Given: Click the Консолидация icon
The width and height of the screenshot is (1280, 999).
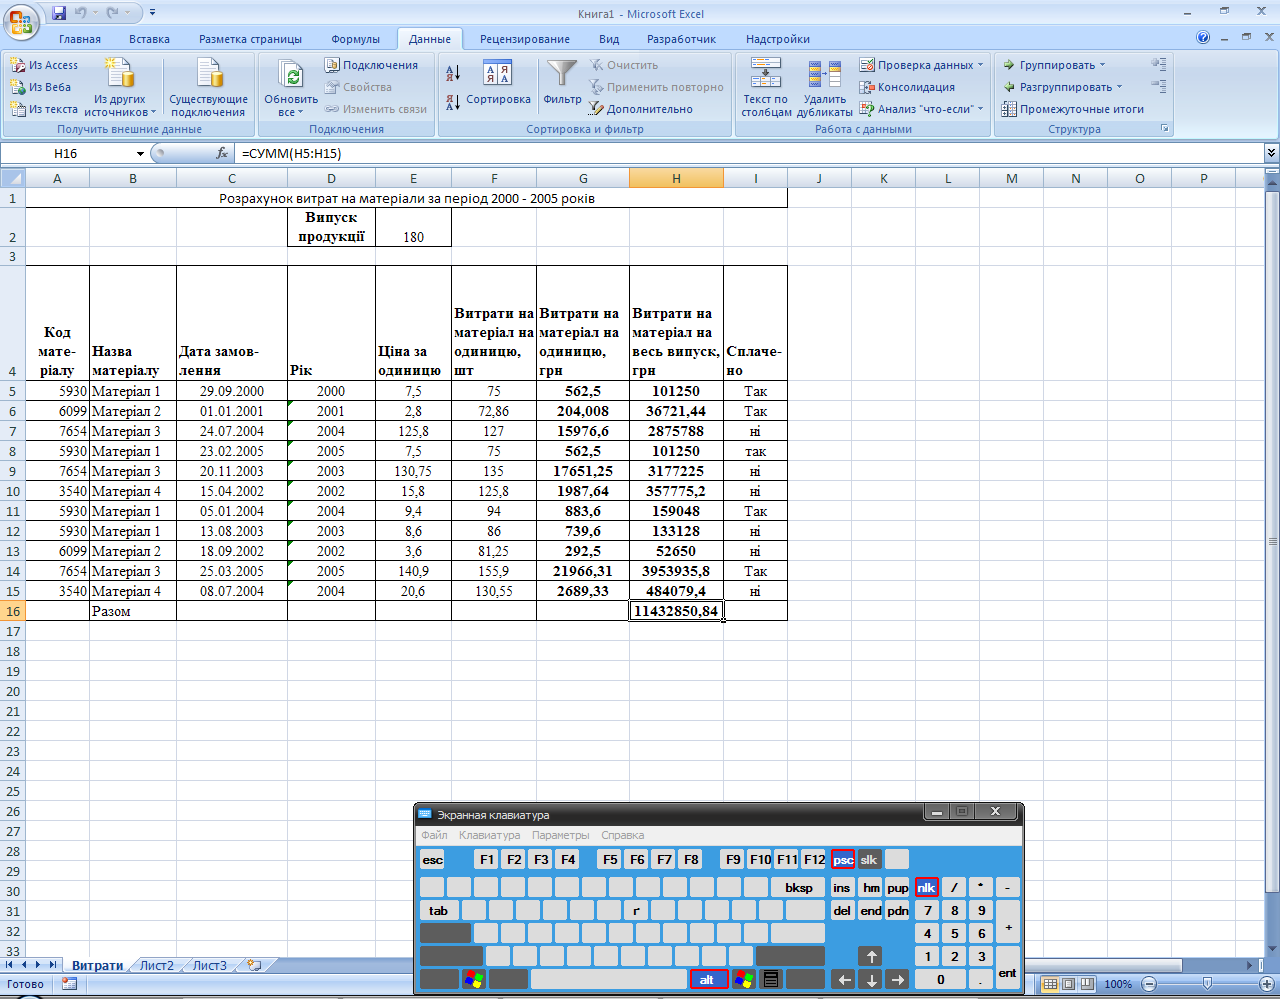Looking at the screenshot, I should [867, 87].
